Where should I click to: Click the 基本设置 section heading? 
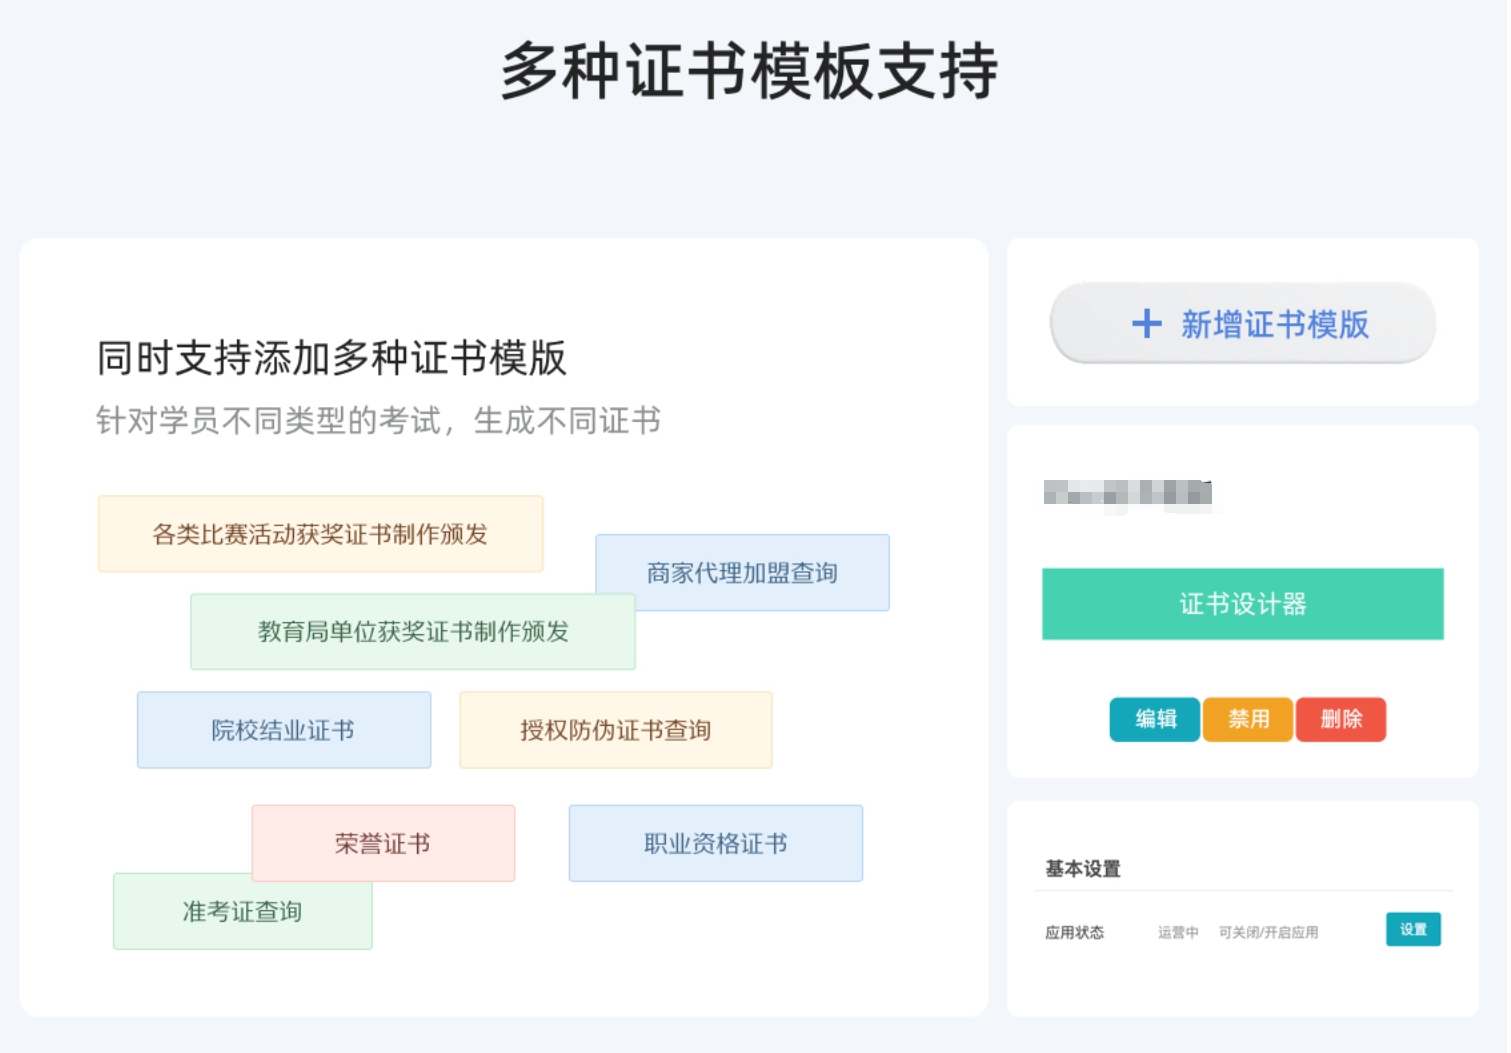click(1083, 869)
